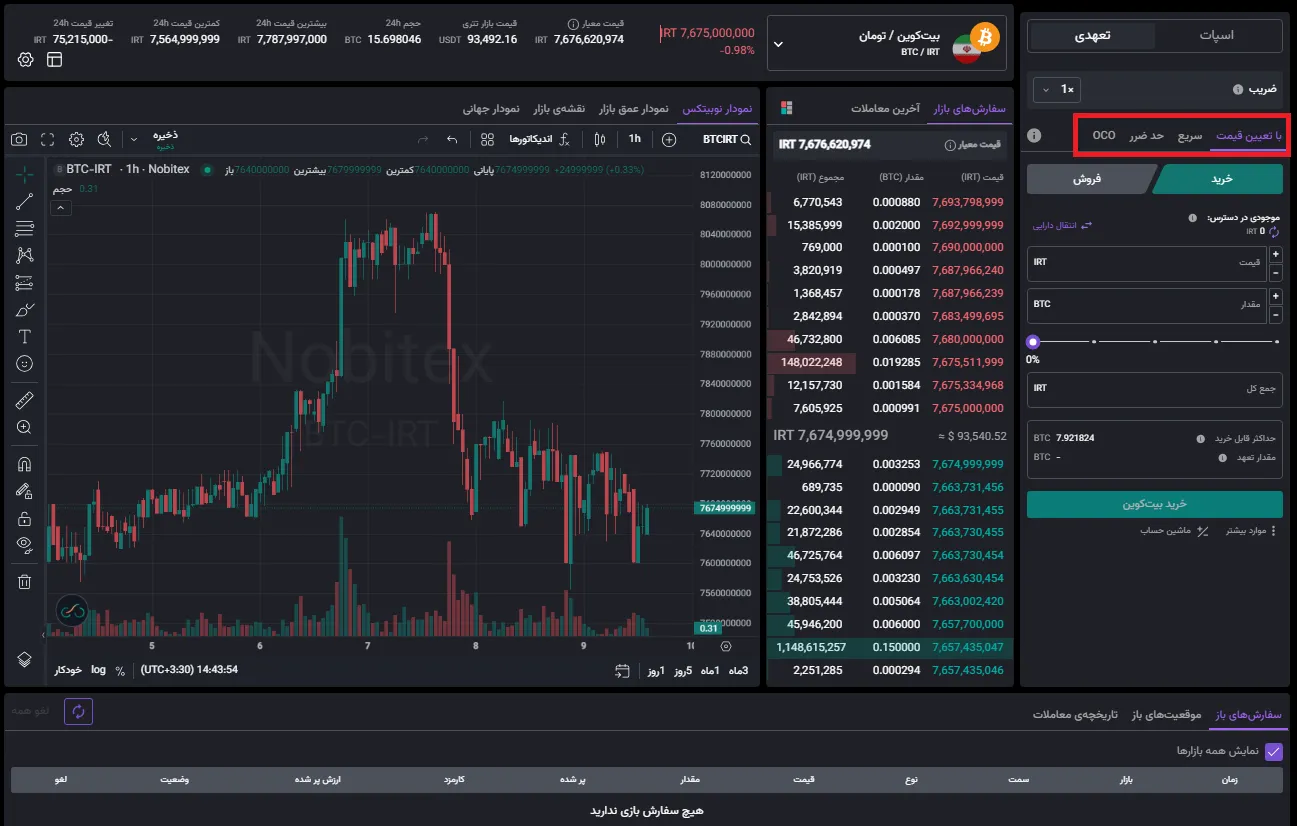Switch to the OCO order tab
Screen dimensions: 1297x826
point(1103,135)
